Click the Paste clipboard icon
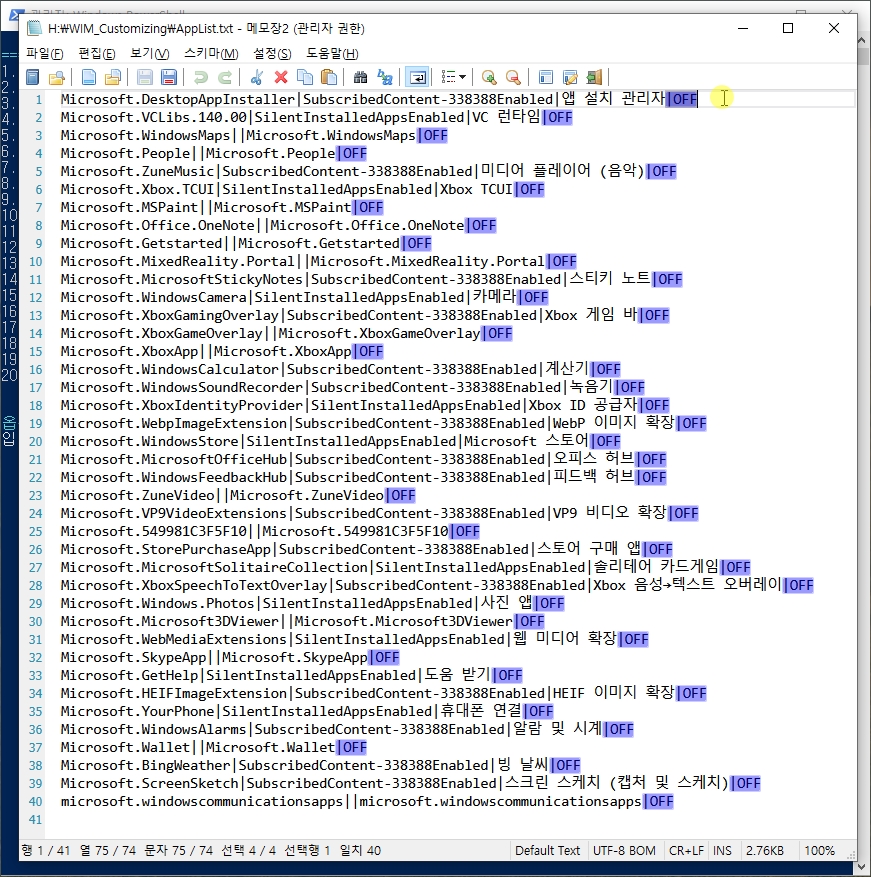This screenshot has height=877, width=871. pyautogui.click(x=329, y=77)
